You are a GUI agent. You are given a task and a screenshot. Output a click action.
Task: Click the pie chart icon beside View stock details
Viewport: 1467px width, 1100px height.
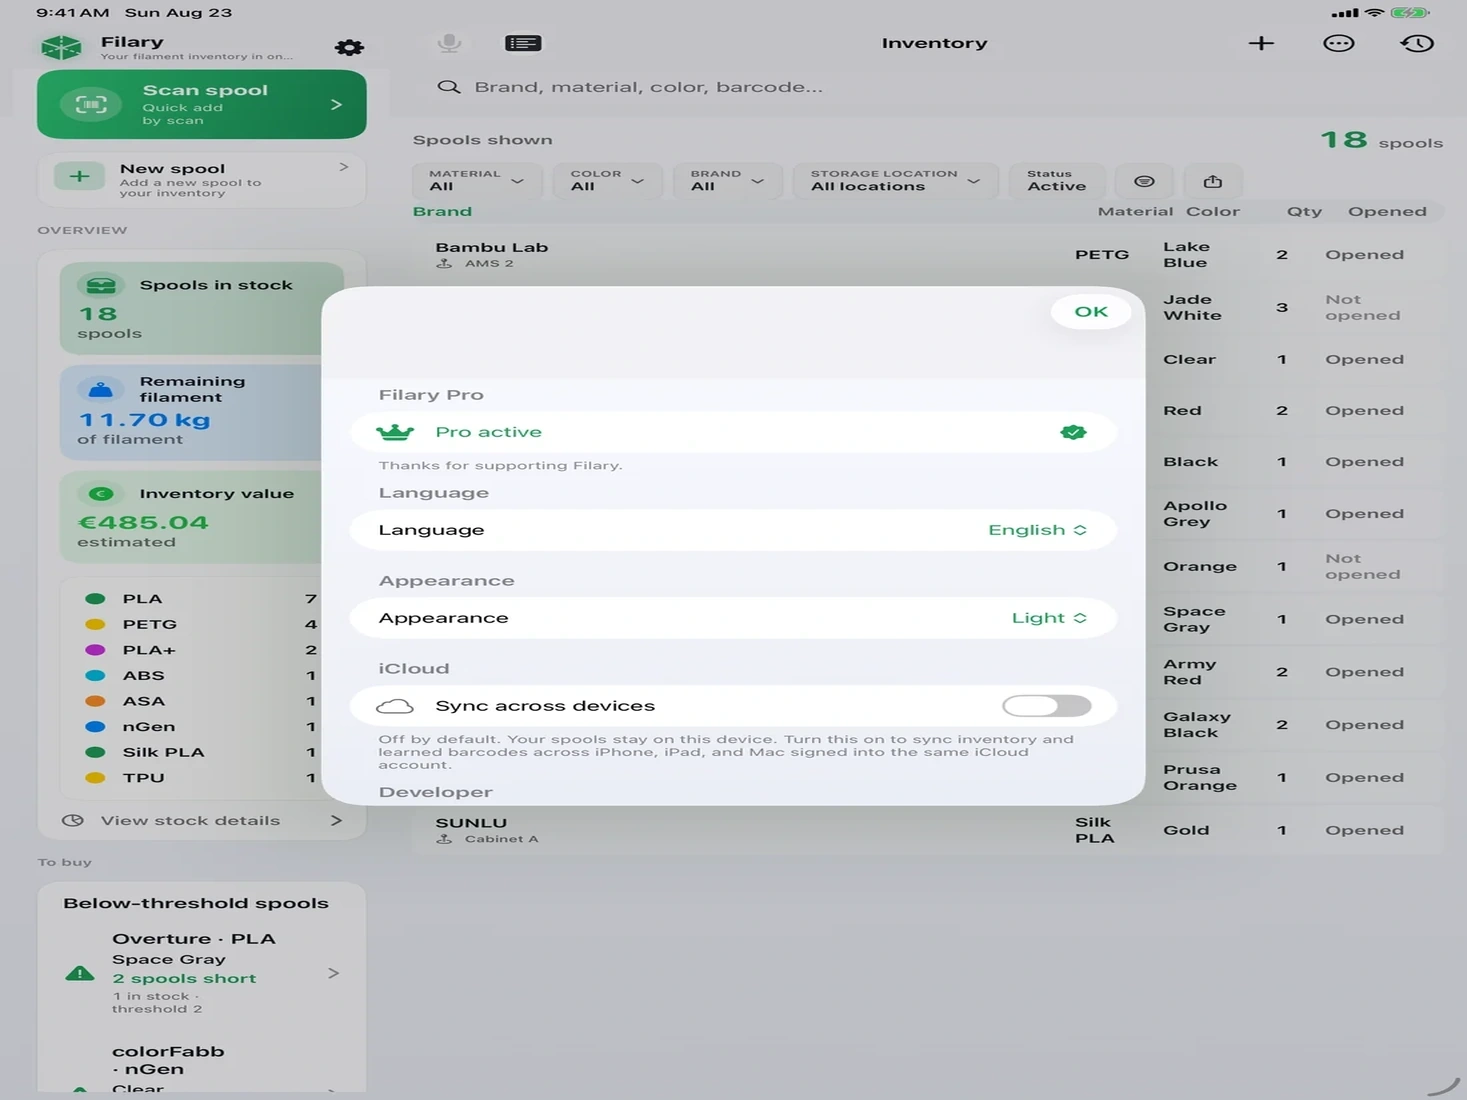[x=72, y=821]
